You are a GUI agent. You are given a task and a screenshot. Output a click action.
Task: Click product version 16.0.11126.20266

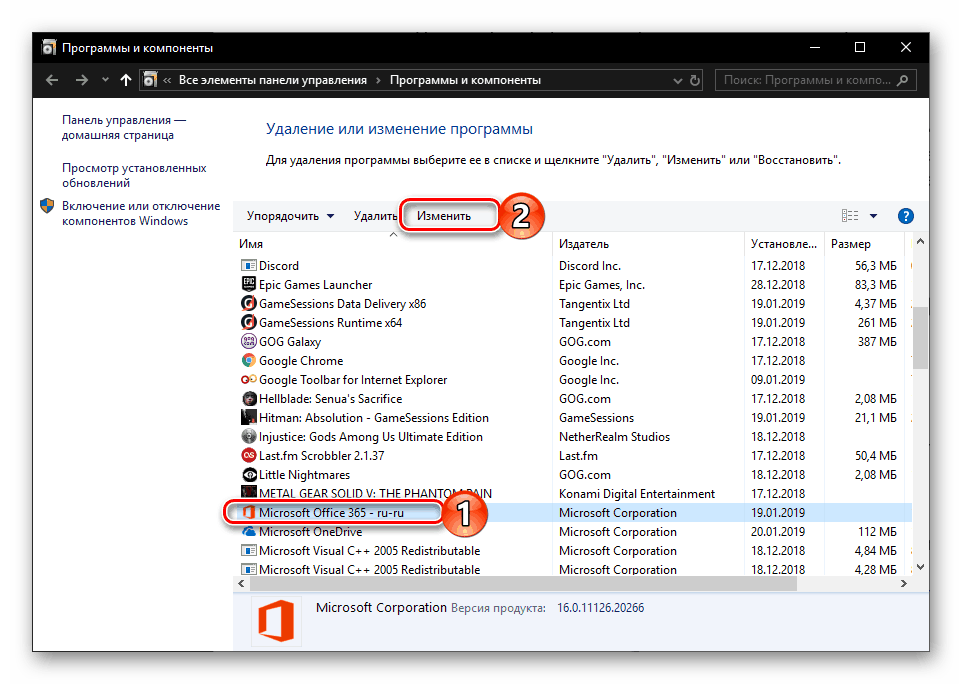tap(601, 608)
